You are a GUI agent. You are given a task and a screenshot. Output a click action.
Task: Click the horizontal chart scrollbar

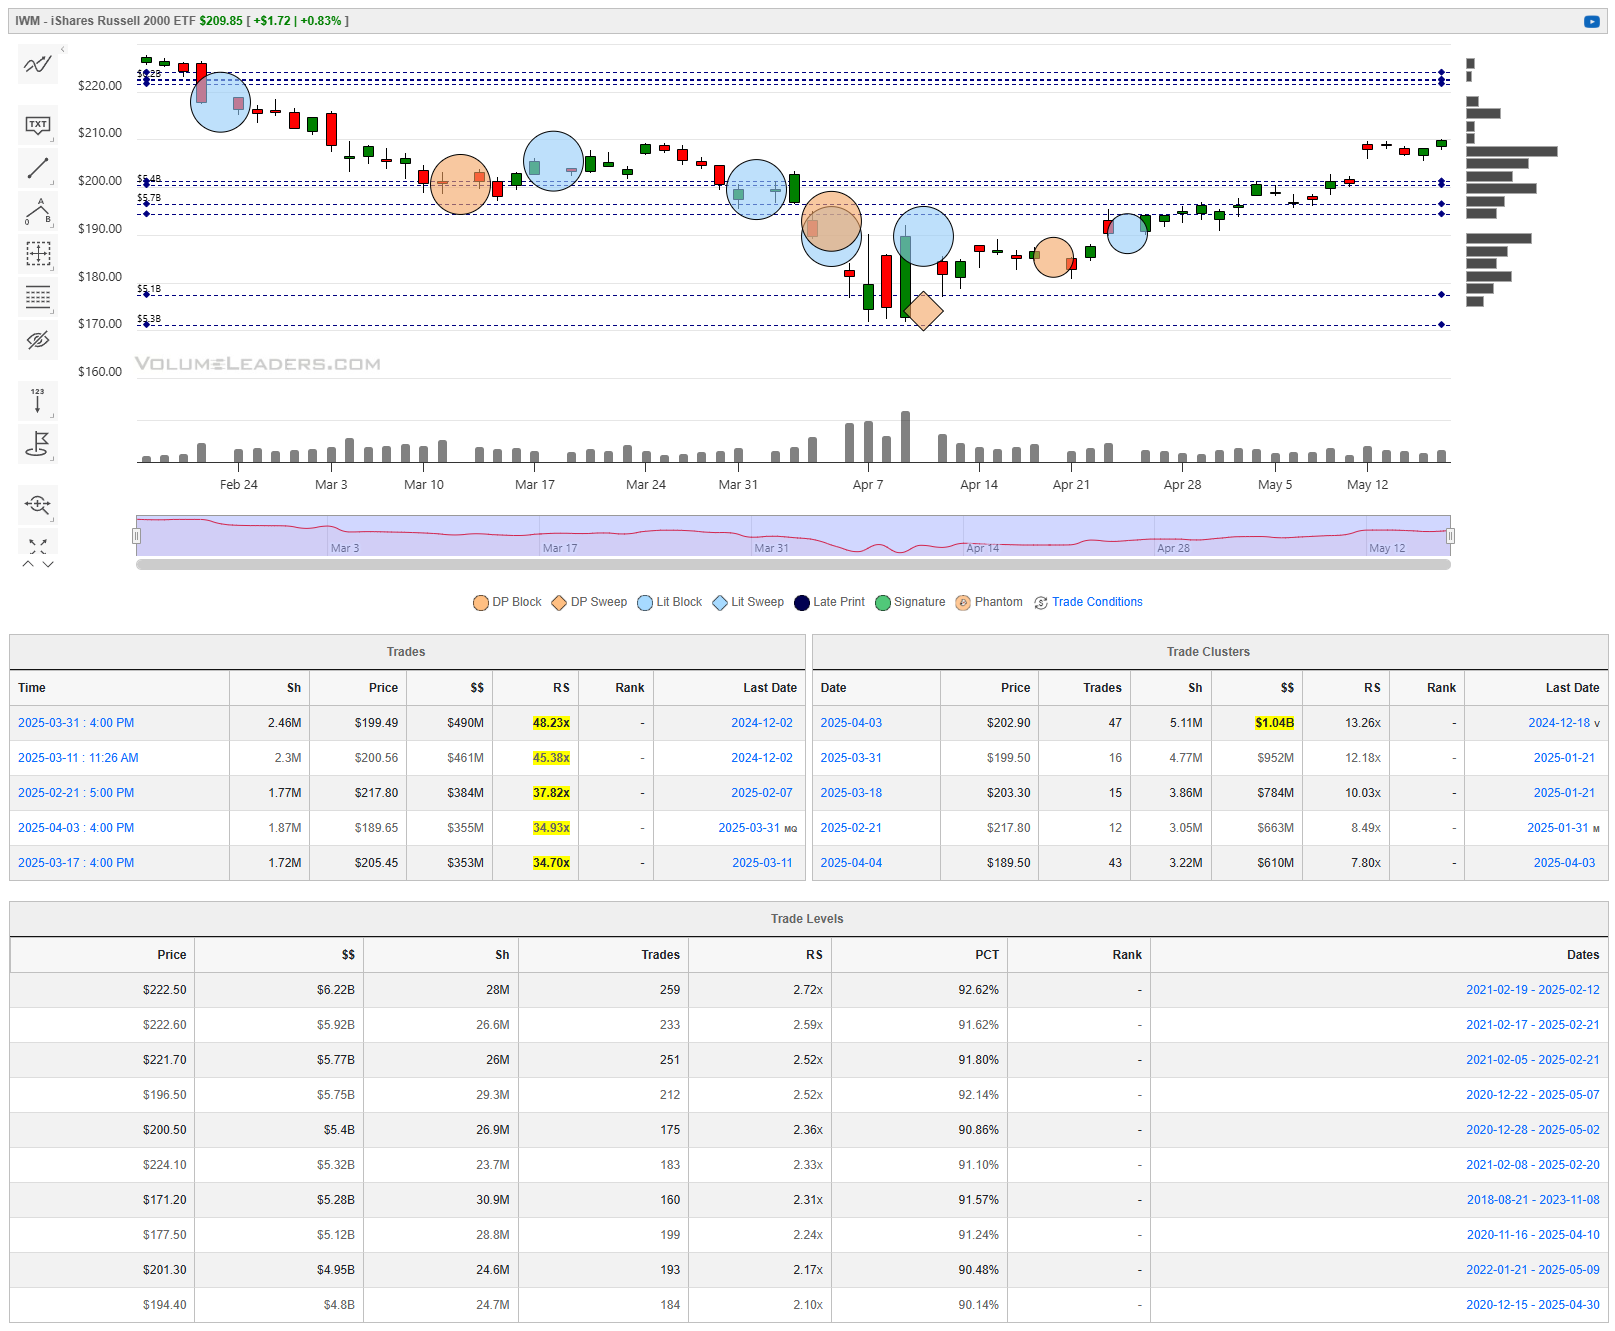coord(793,564)
